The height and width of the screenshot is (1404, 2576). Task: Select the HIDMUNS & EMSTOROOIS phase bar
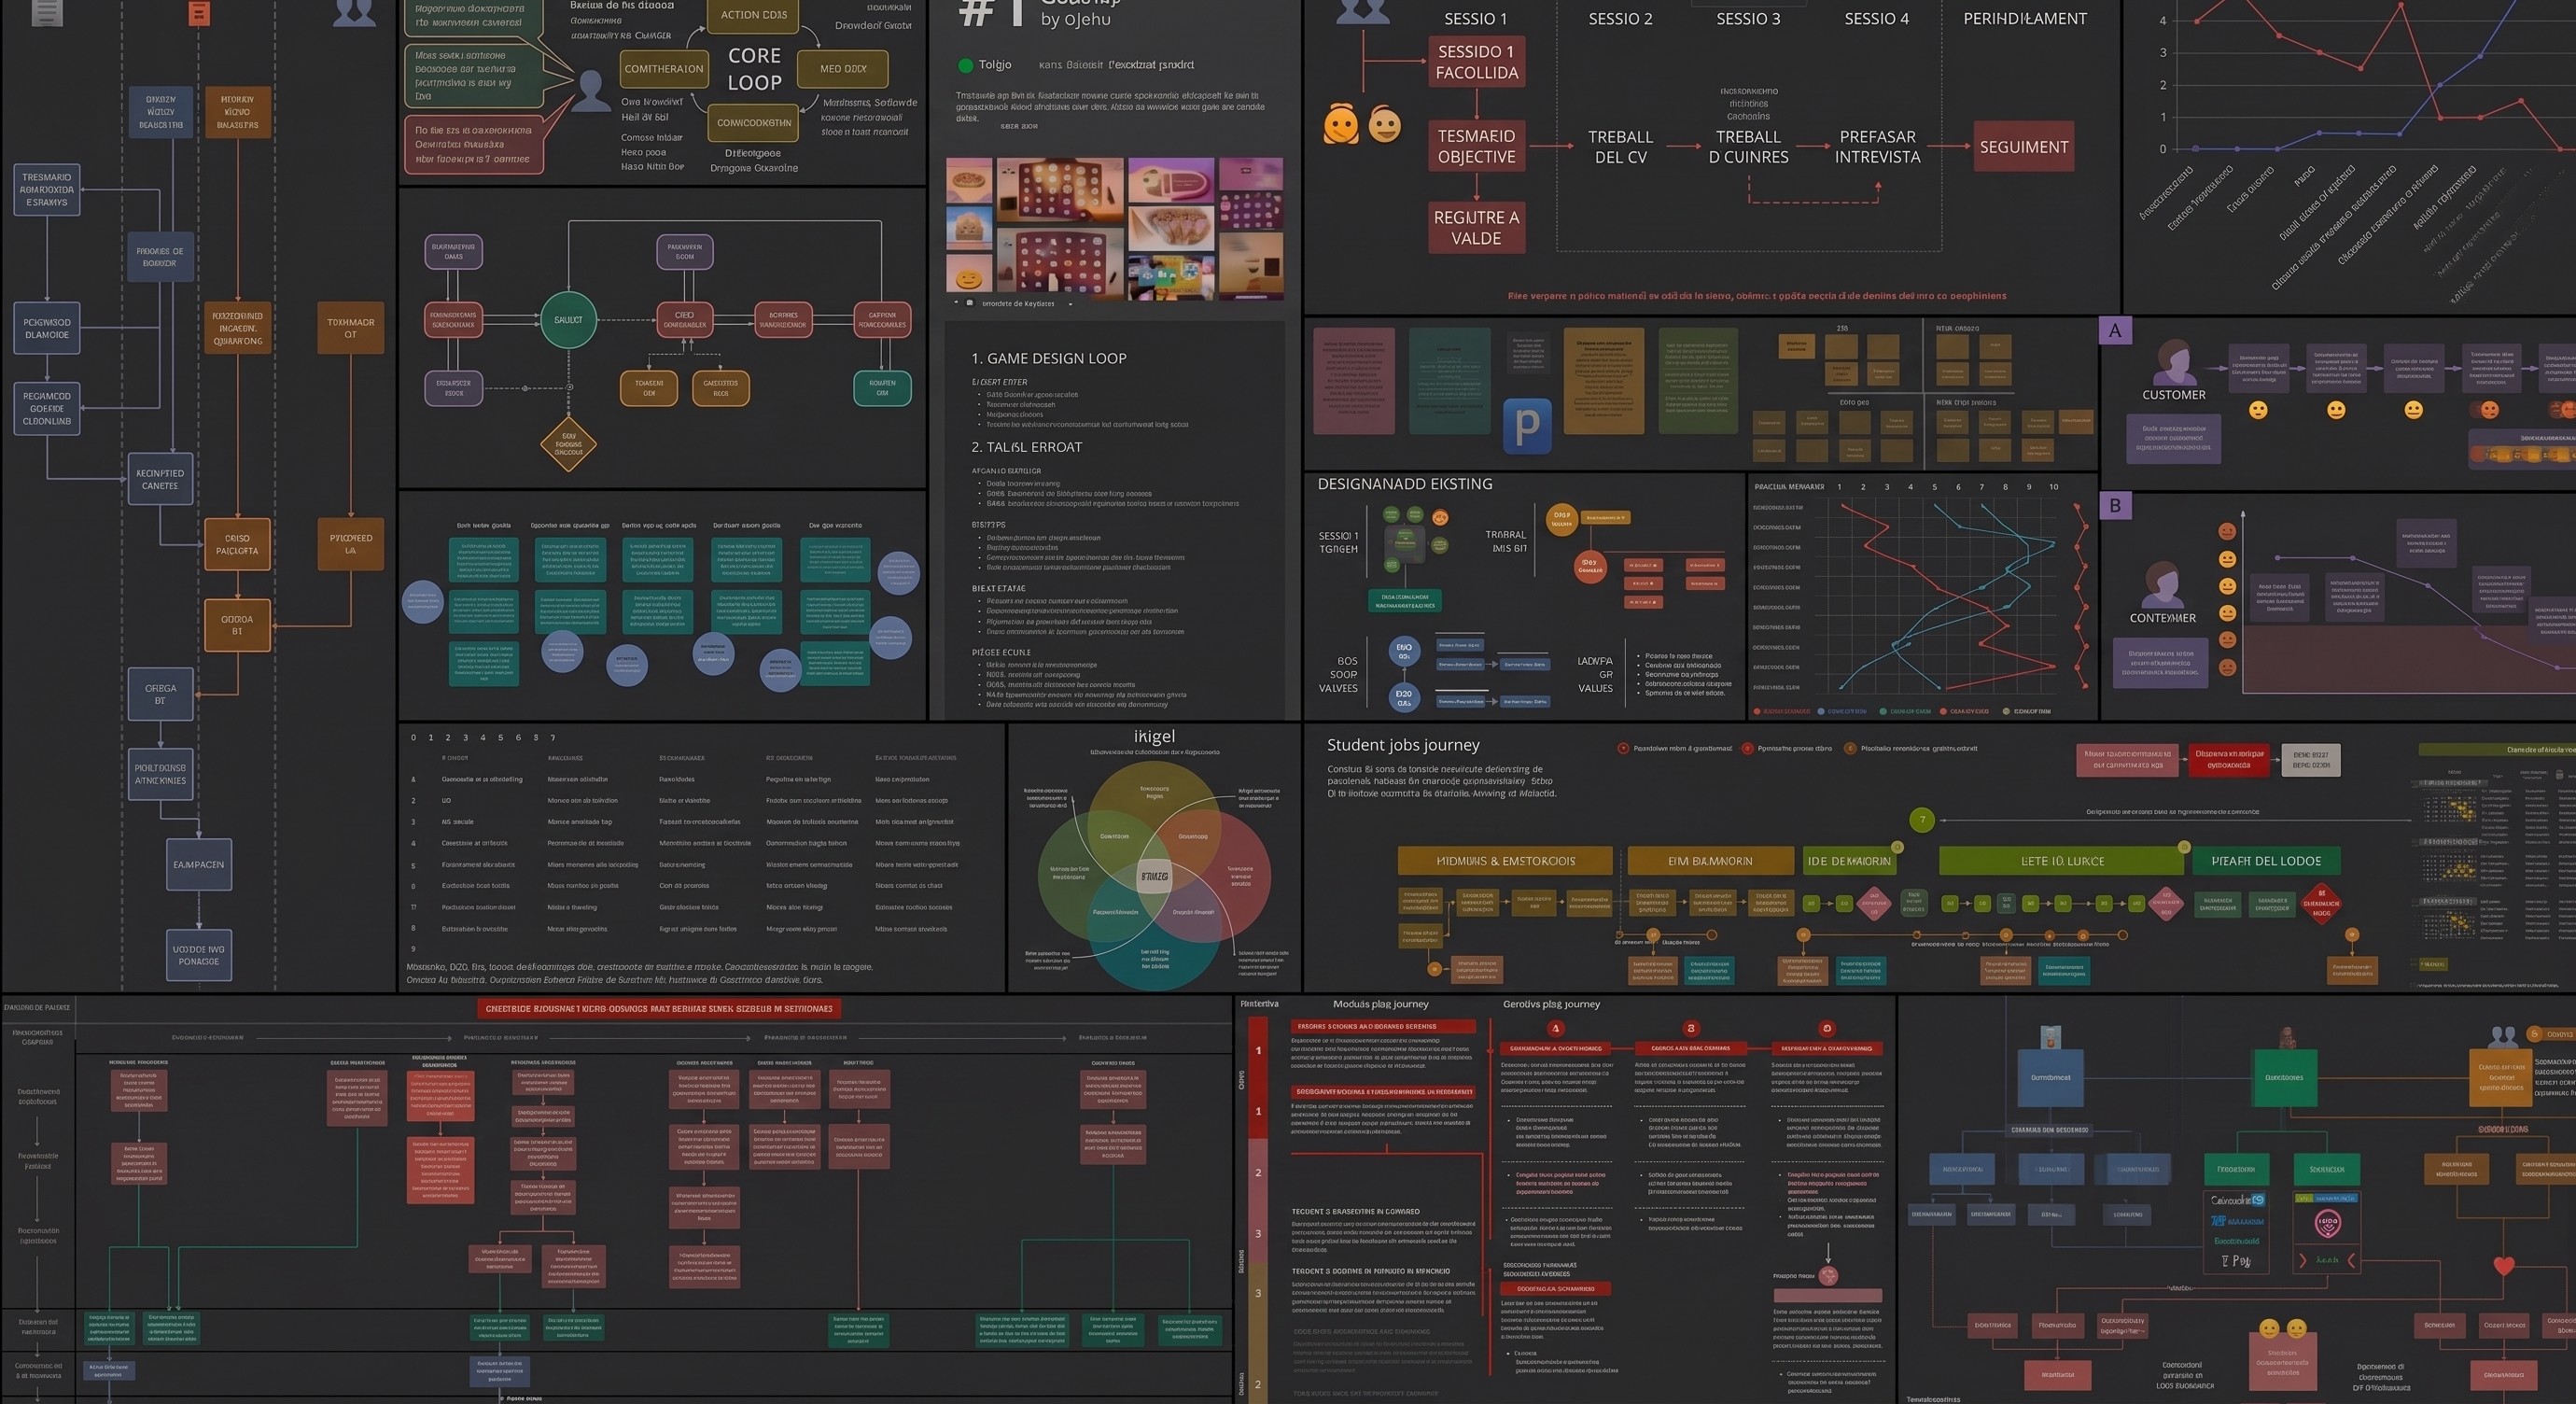pos(1505,861)
